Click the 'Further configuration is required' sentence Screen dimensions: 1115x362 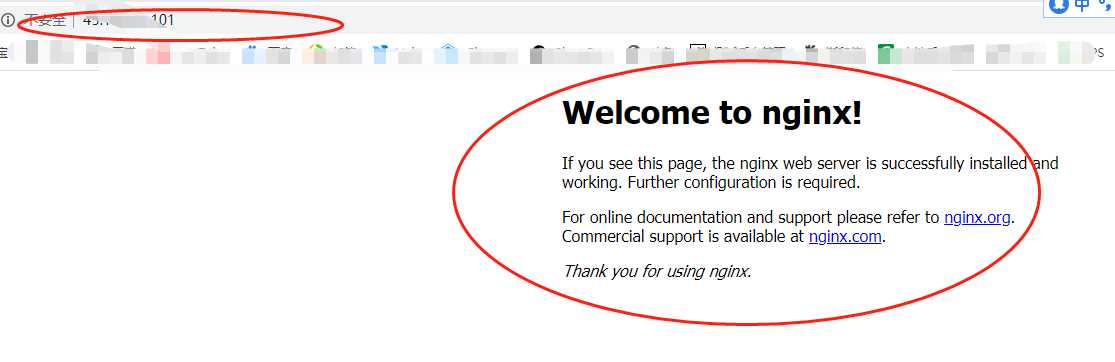click(x=744, y=182)
